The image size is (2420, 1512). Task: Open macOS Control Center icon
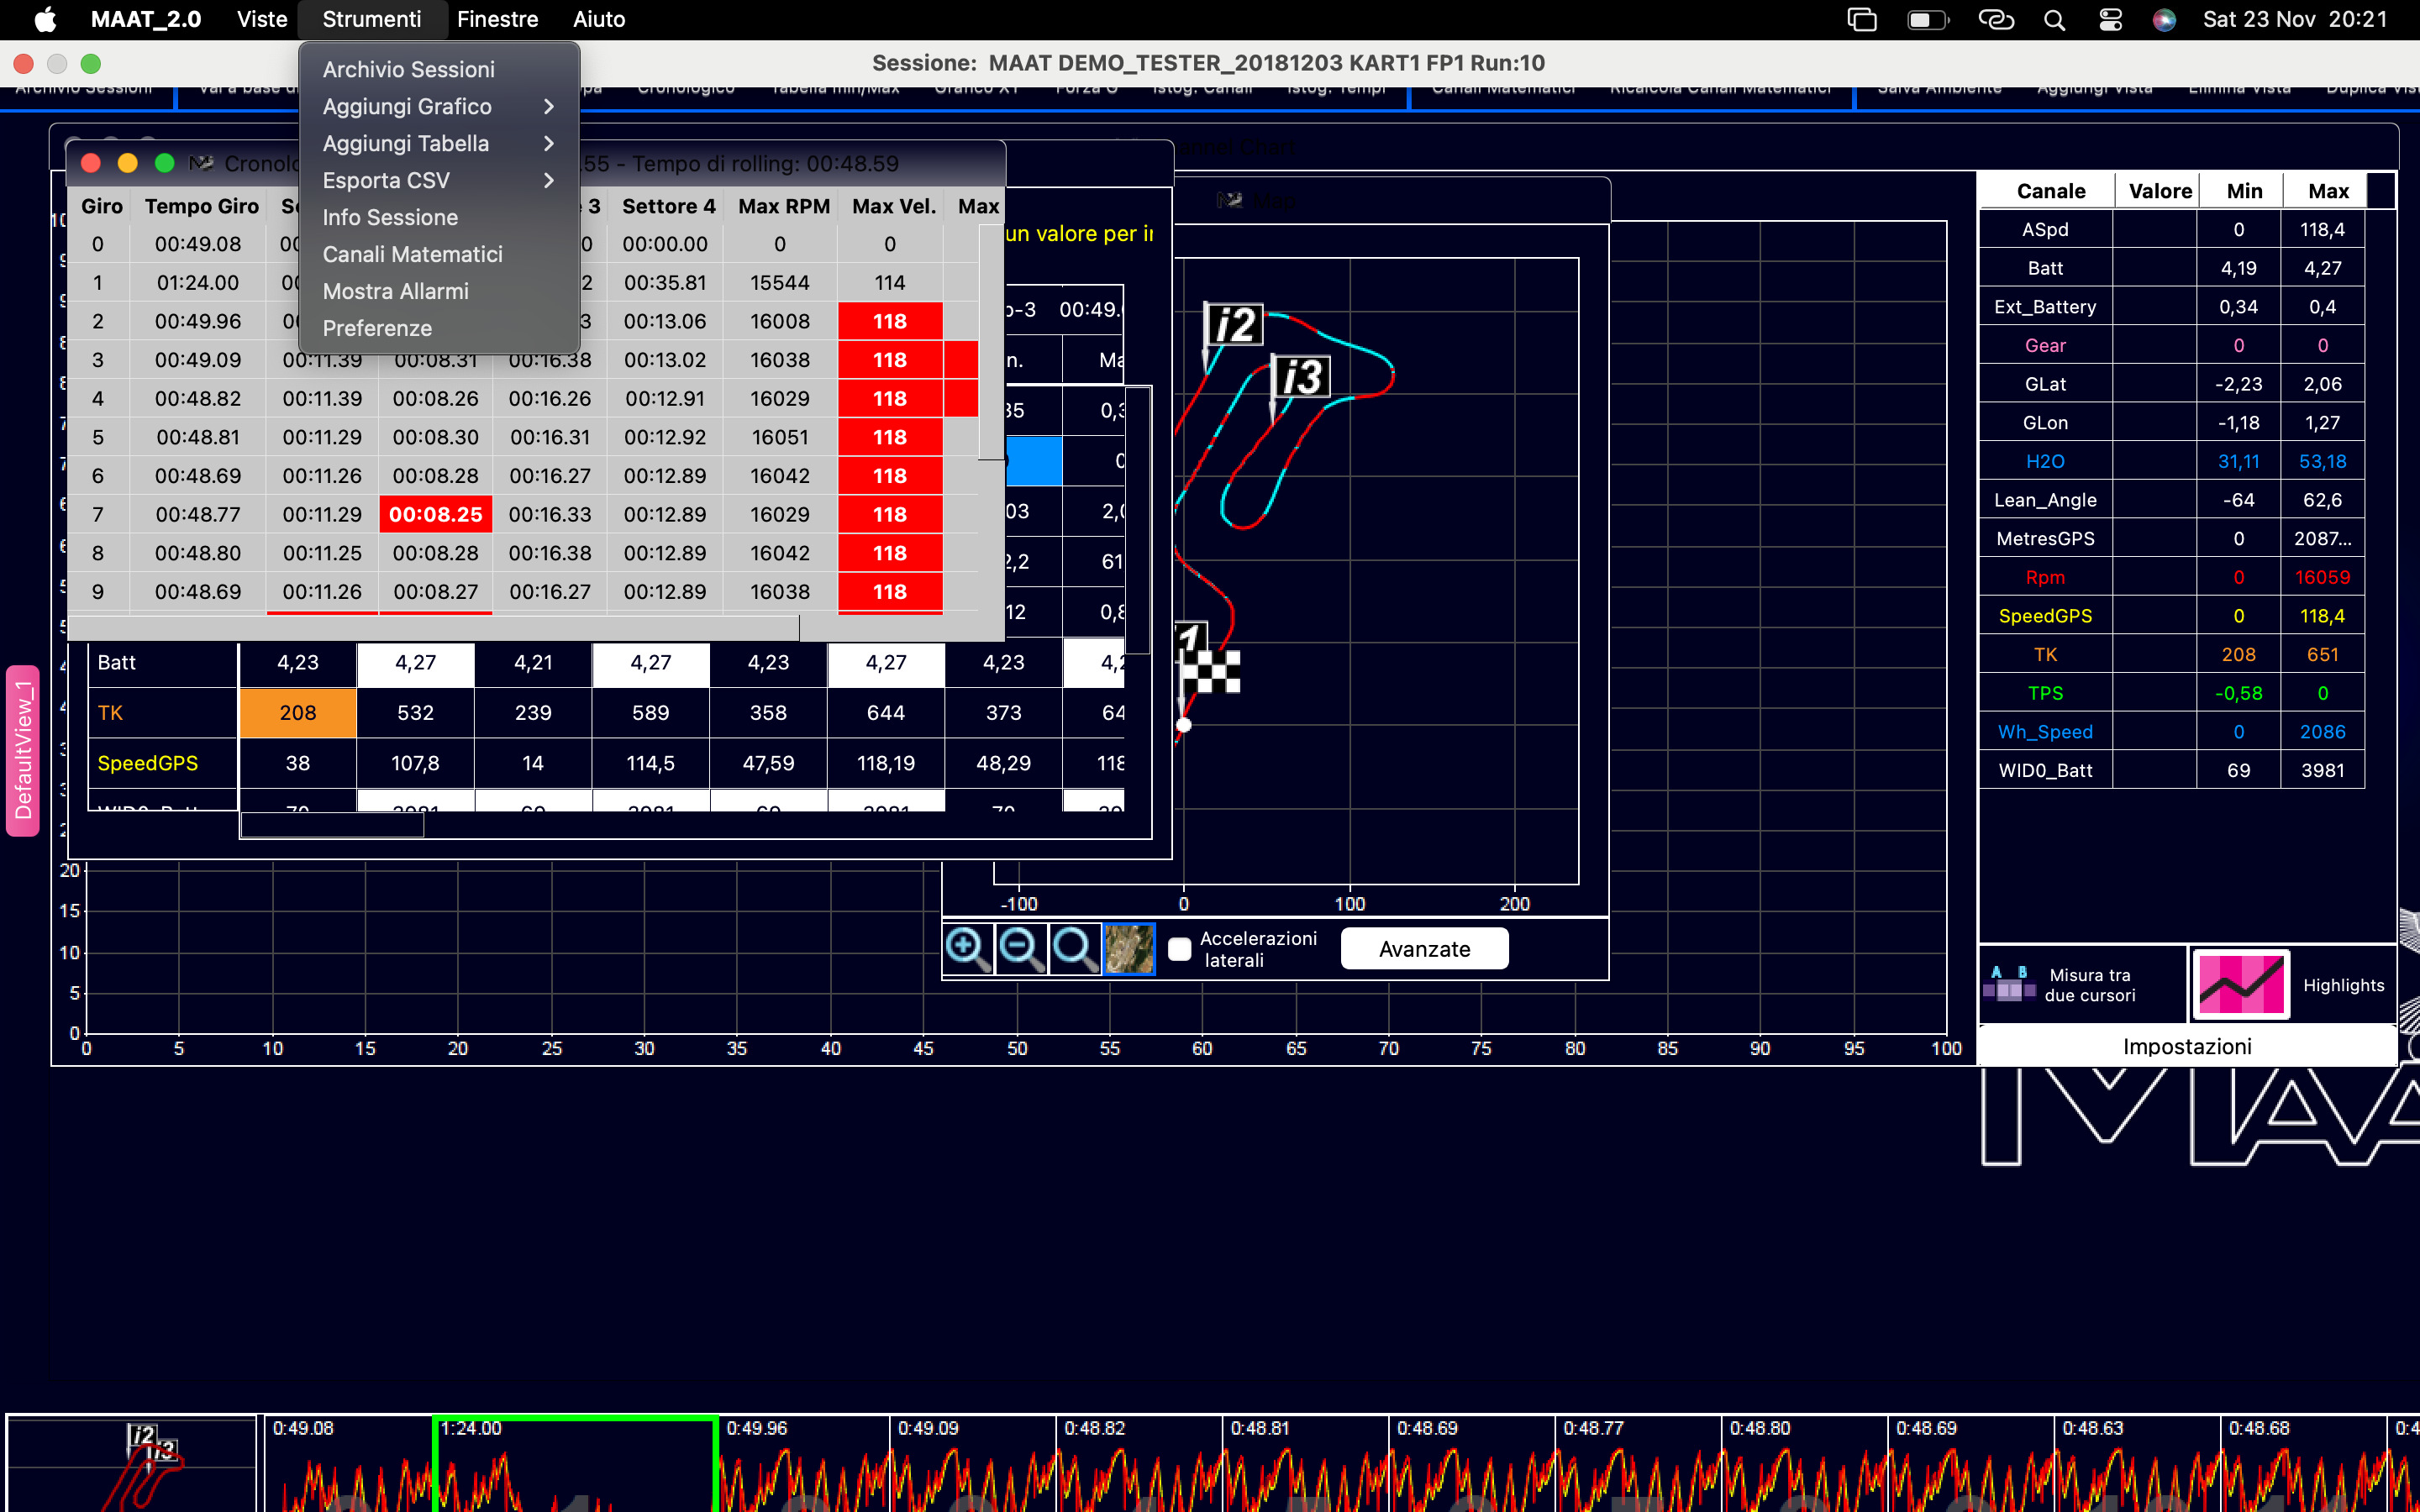coord(2110,20)
